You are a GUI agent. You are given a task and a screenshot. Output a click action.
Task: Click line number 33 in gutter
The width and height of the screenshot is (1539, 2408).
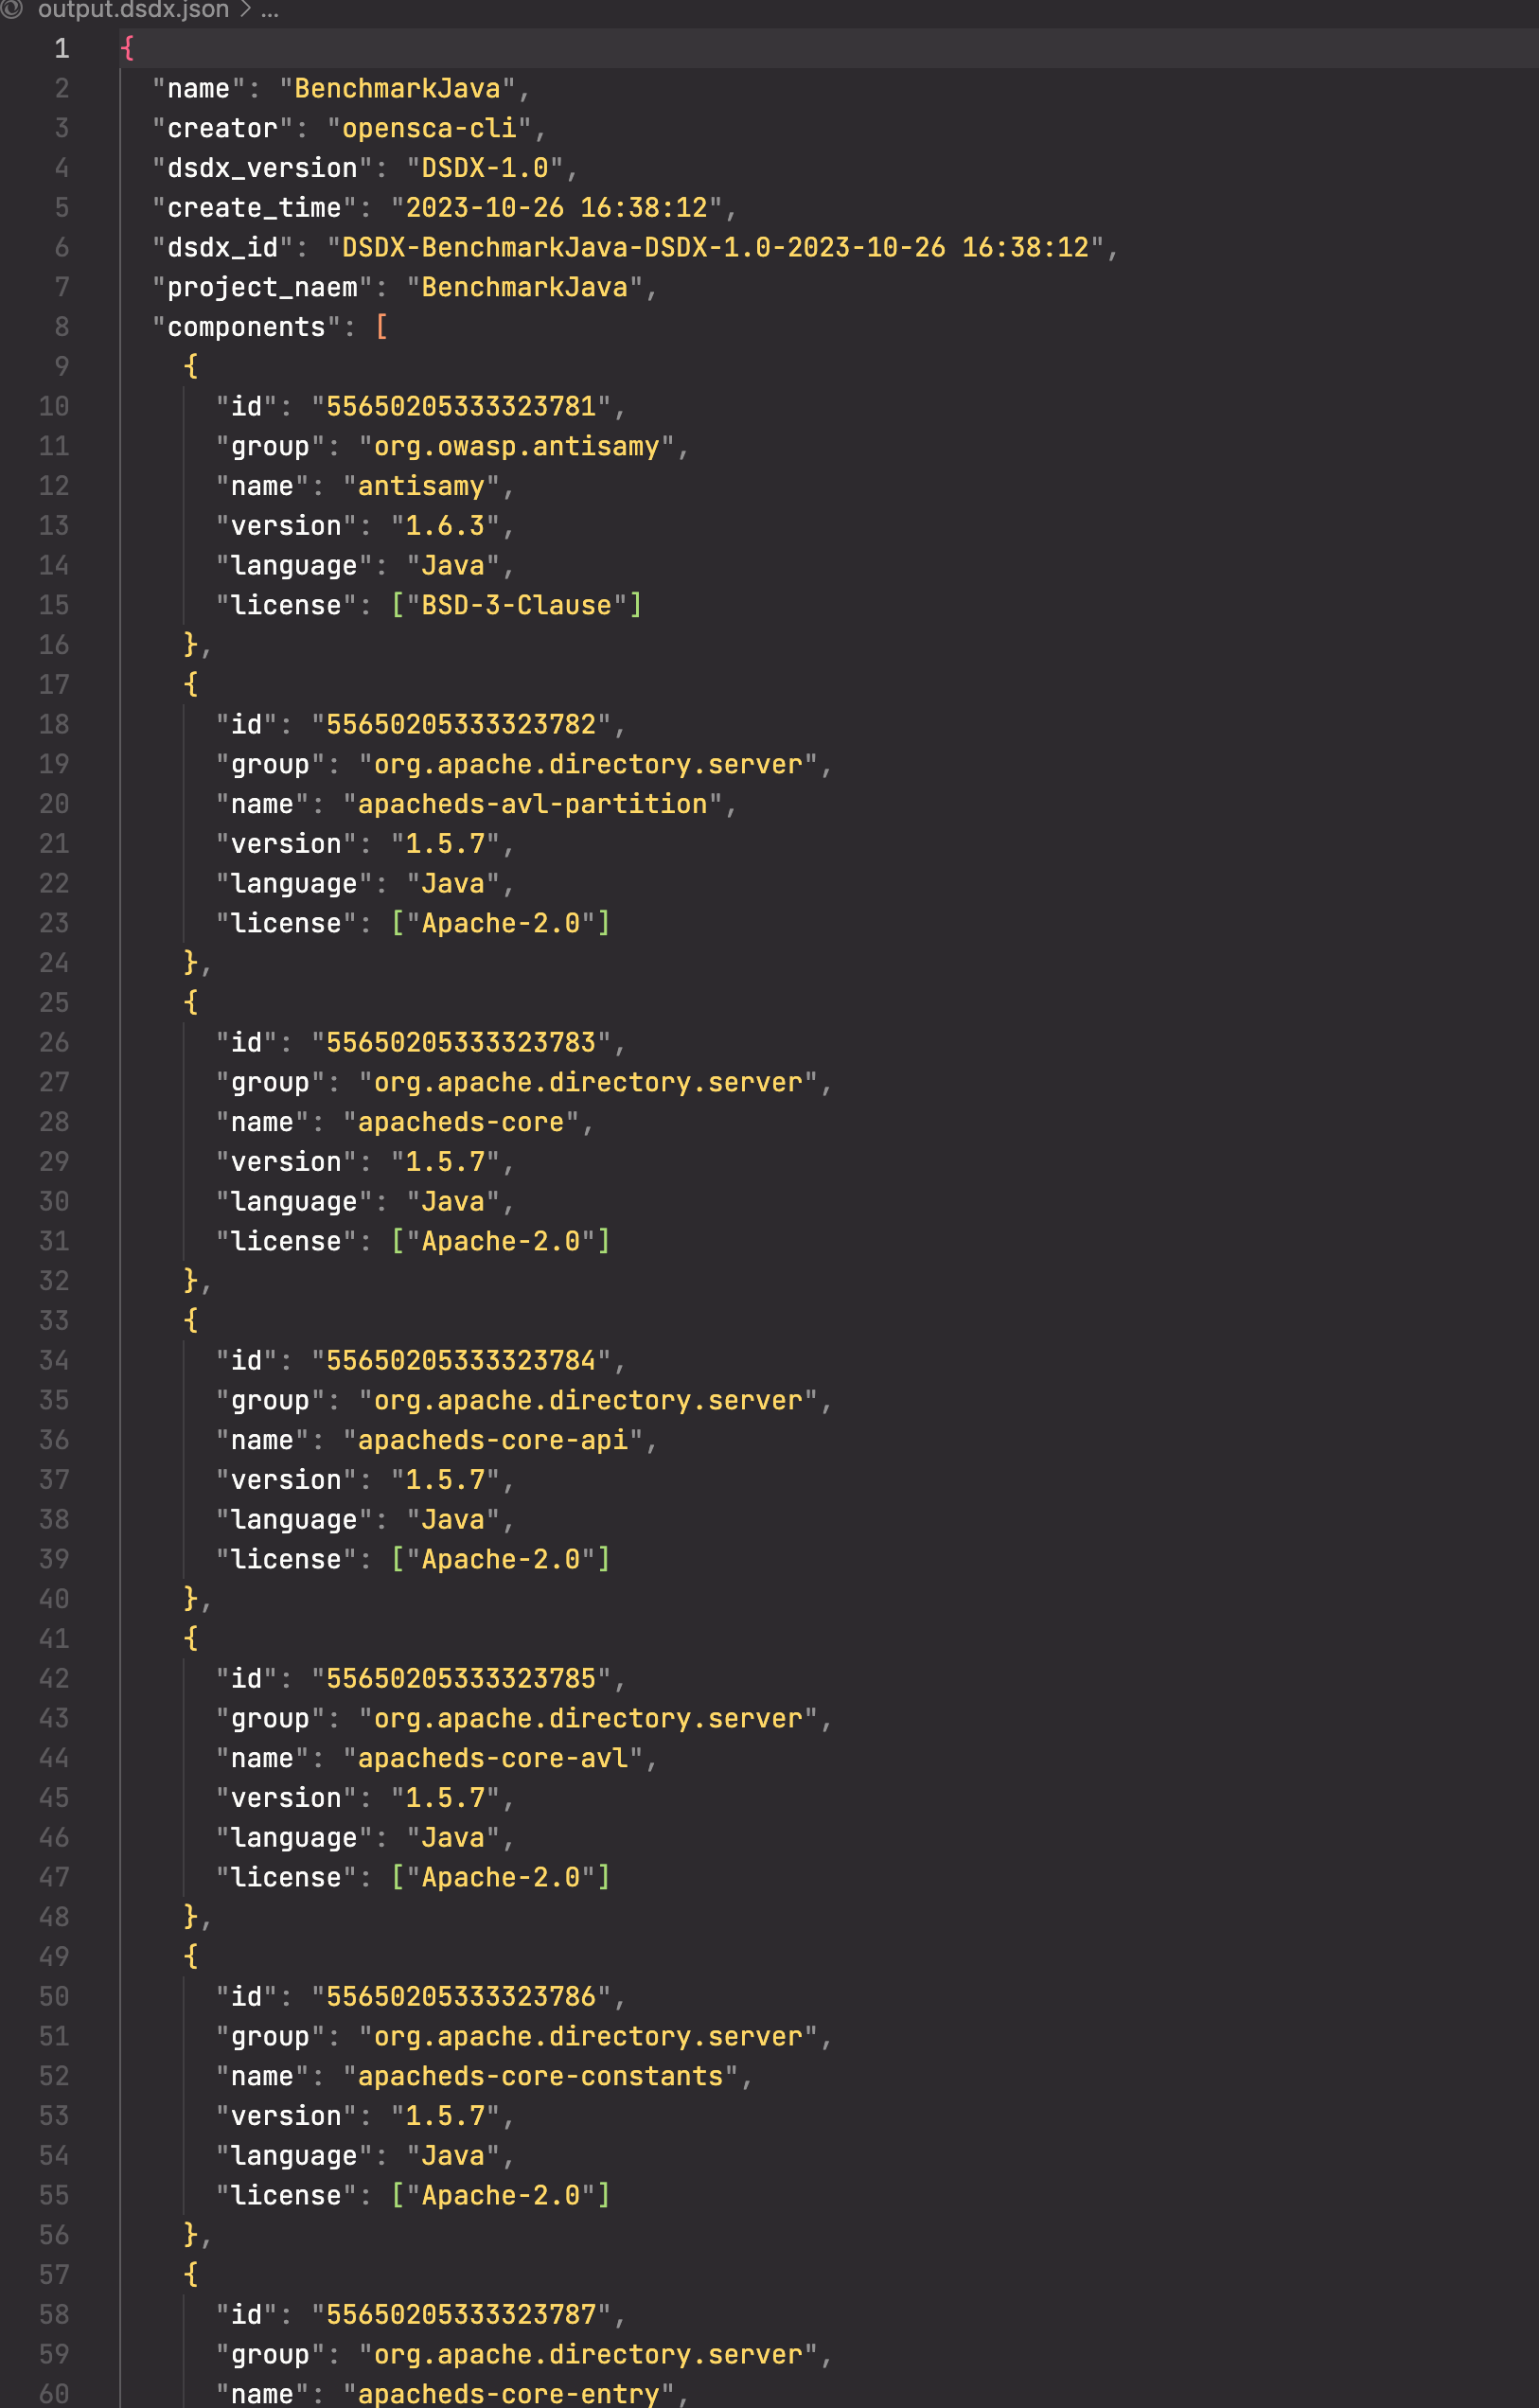click(x=54, y=1321)
